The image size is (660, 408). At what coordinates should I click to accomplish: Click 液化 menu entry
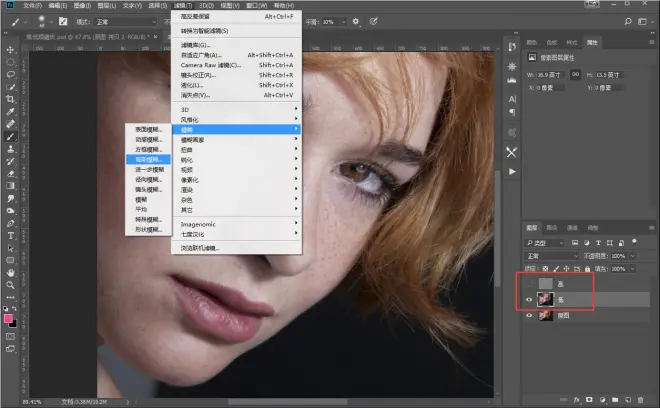pyautogui.click(x=237, y=85)
